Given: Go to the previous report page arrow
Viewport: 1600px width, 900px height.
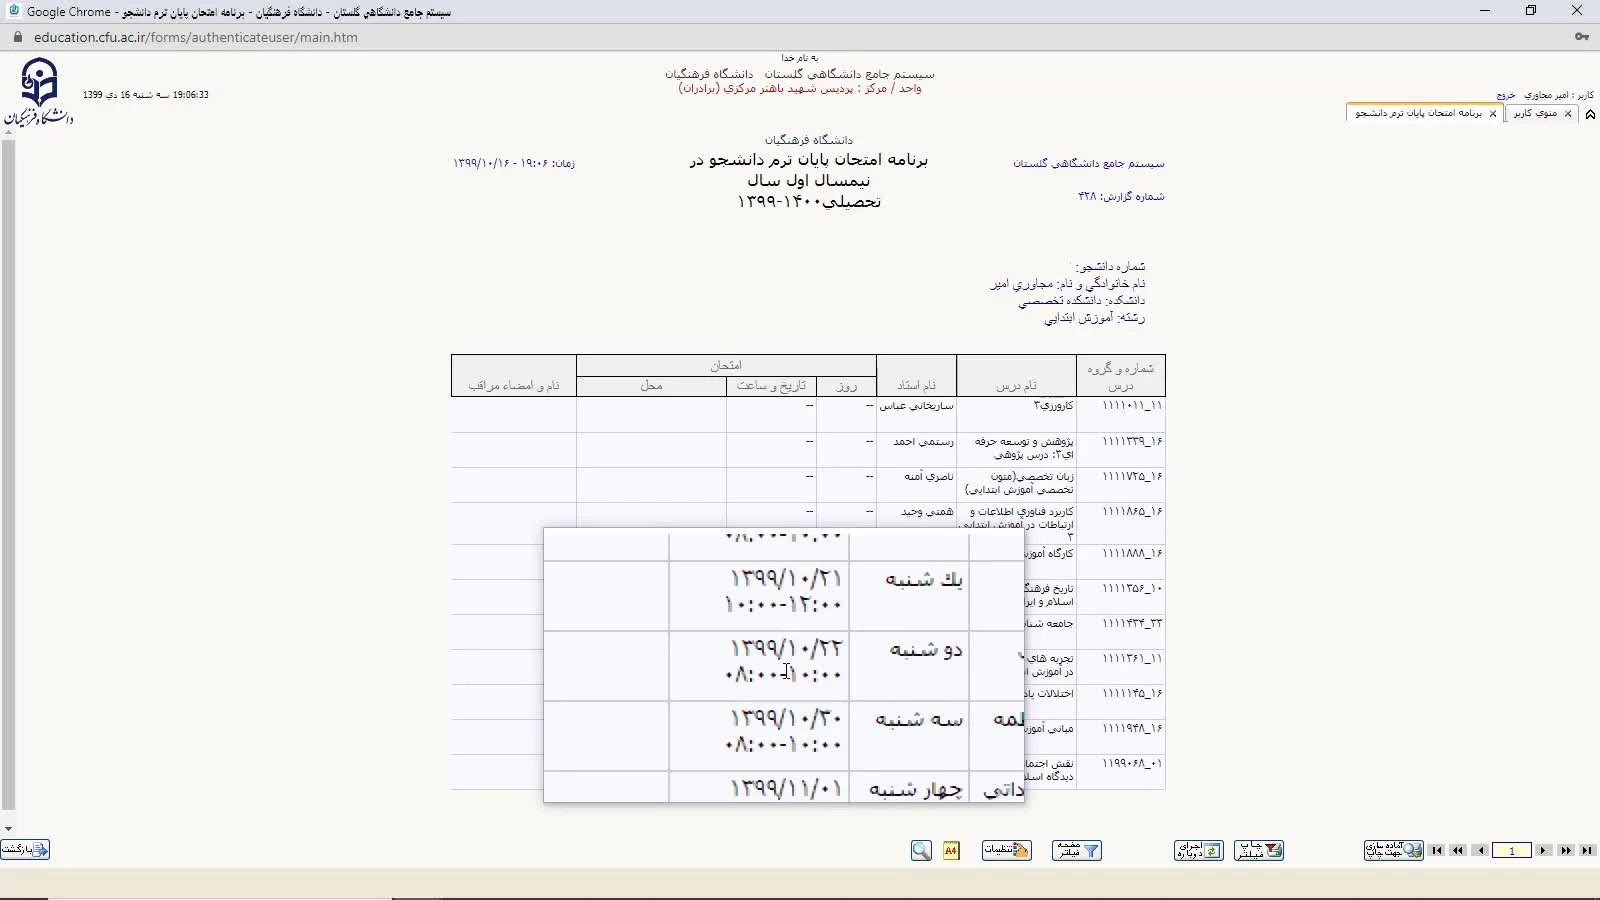Looking at the screenshot, I should 1480,850.
